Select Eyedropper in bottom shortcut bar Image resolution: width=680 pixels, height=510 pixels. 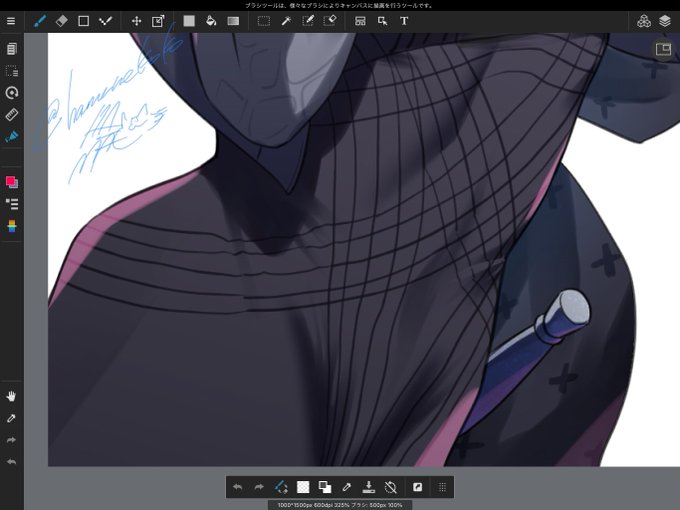pos(347,487)
